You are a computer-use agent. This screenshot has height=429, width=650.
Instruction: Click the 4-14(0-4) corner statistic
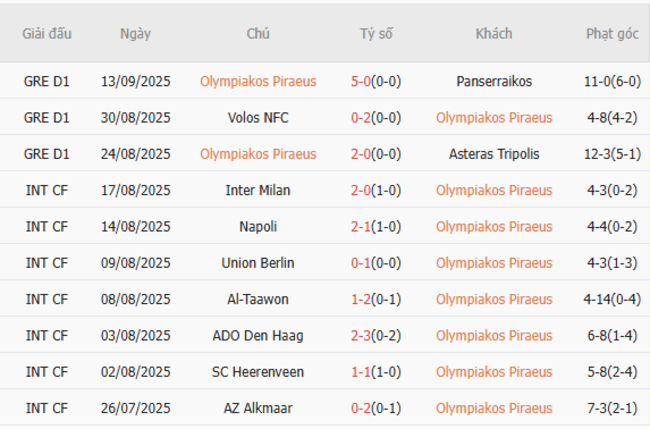612,299
